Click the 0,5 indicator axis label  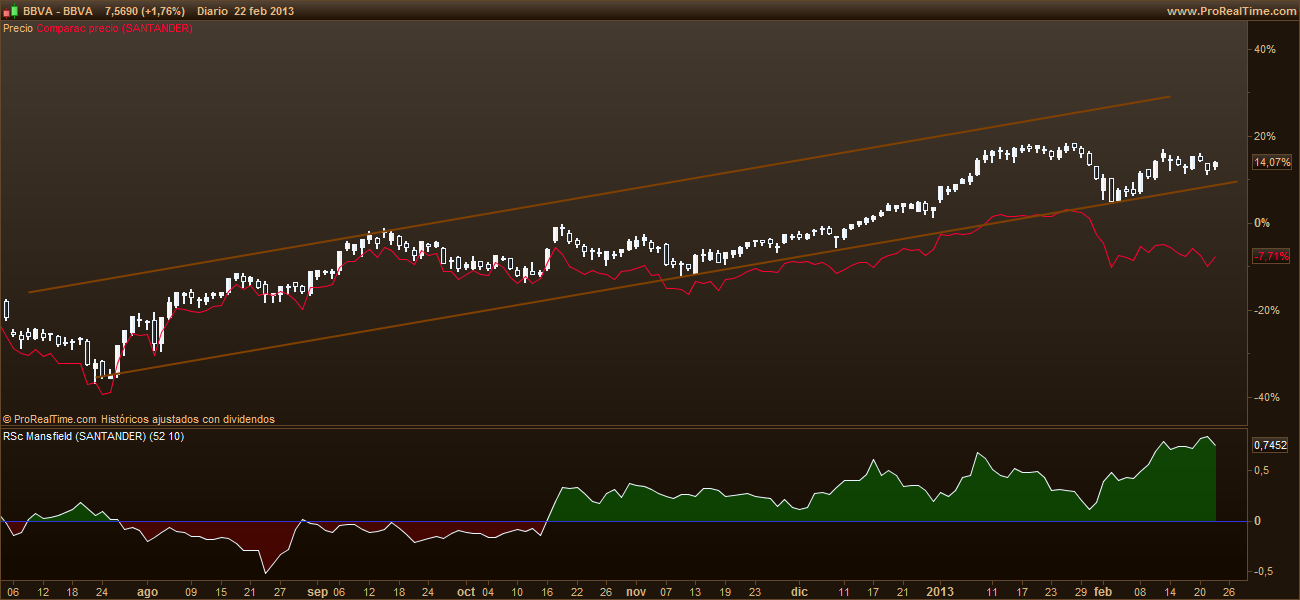click(x=1264, y=470)
